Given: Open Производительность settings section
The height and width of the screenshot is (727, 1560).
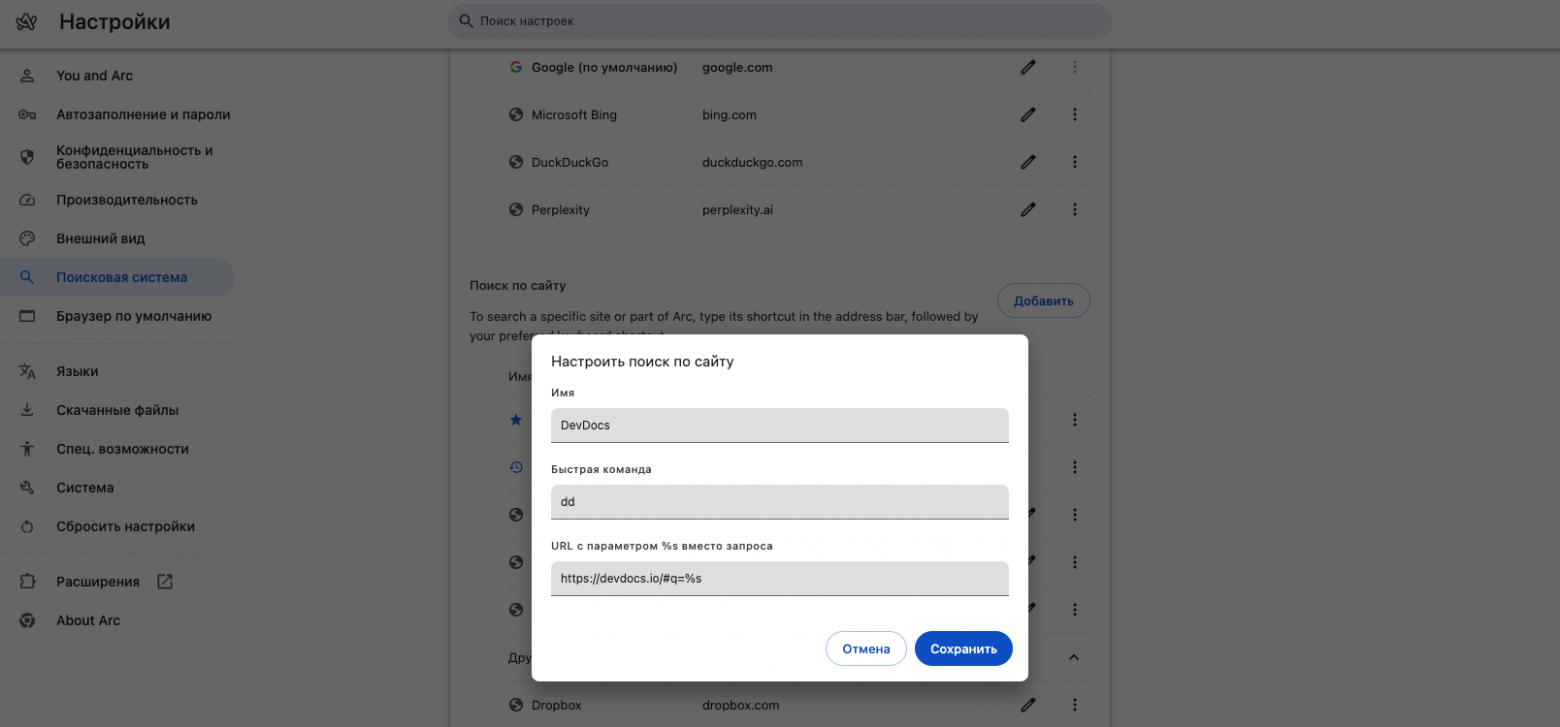Looking at the screenshot, I should pyautogui.click(x=118, y=200).
